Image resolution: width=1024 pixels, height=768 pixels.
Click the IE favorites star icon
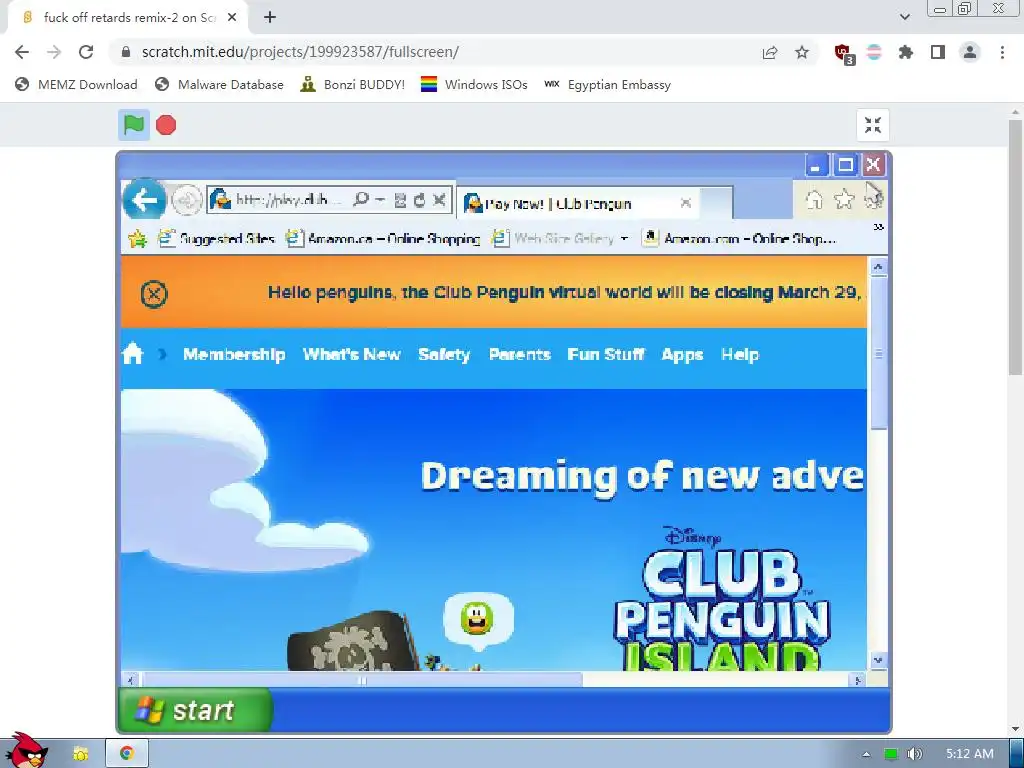coord(844,199)
